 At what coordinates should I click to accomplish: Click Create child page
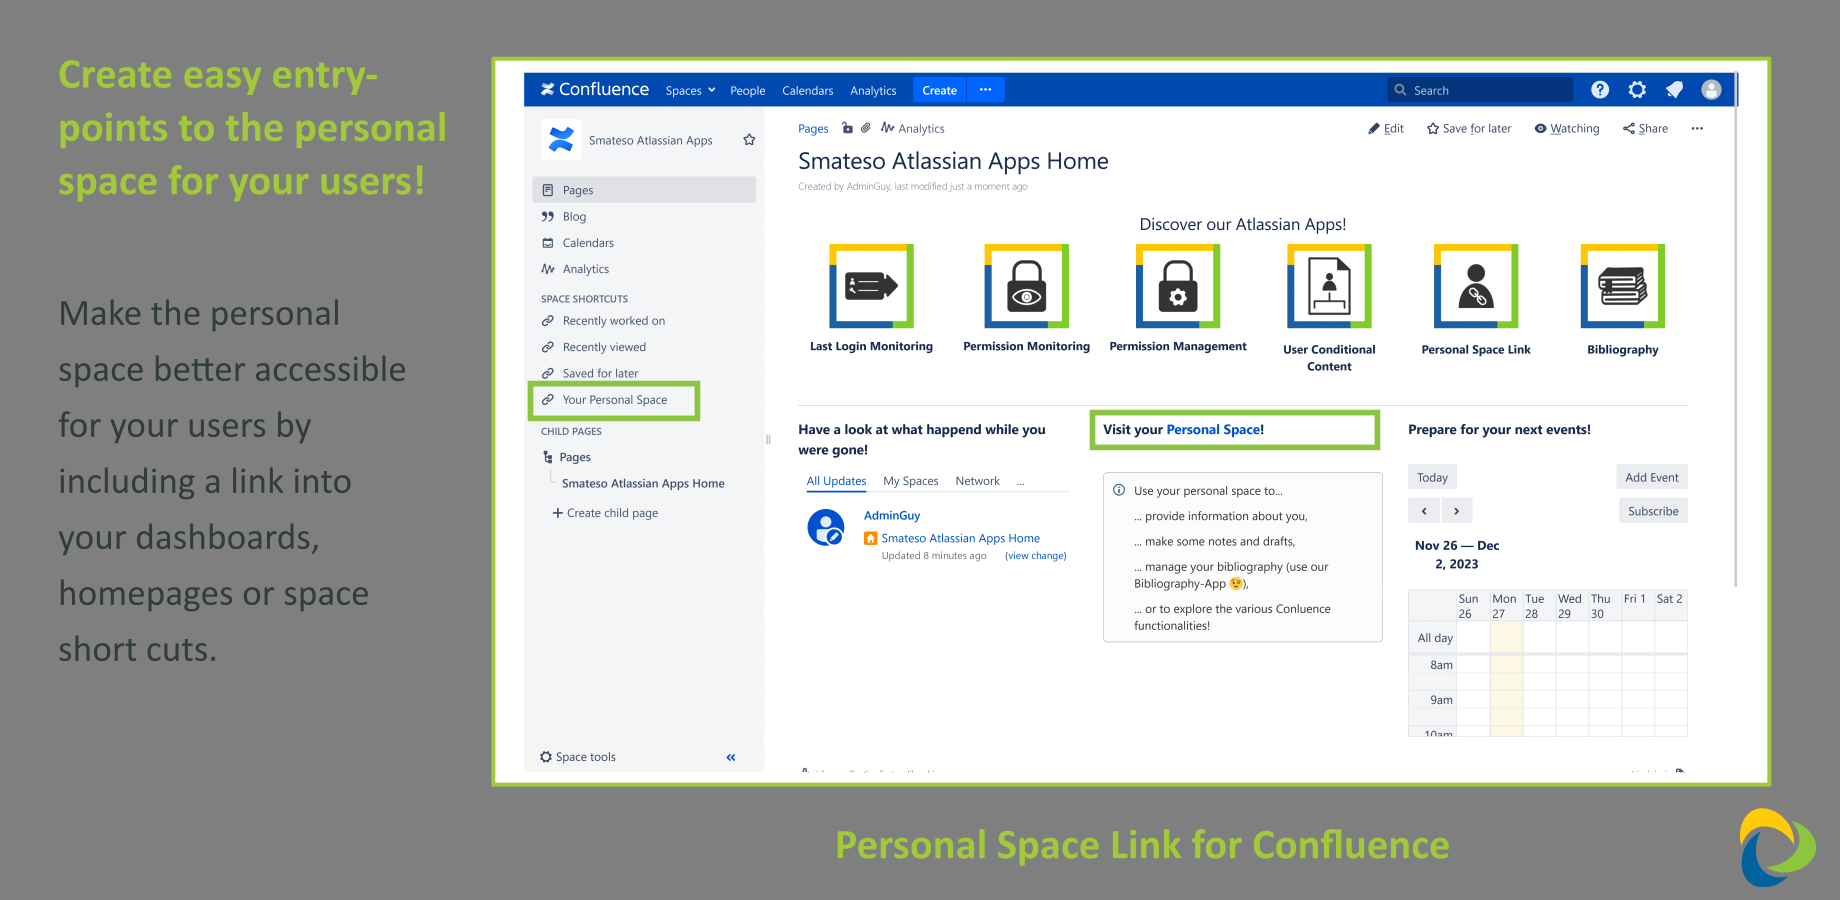[606, 513]
